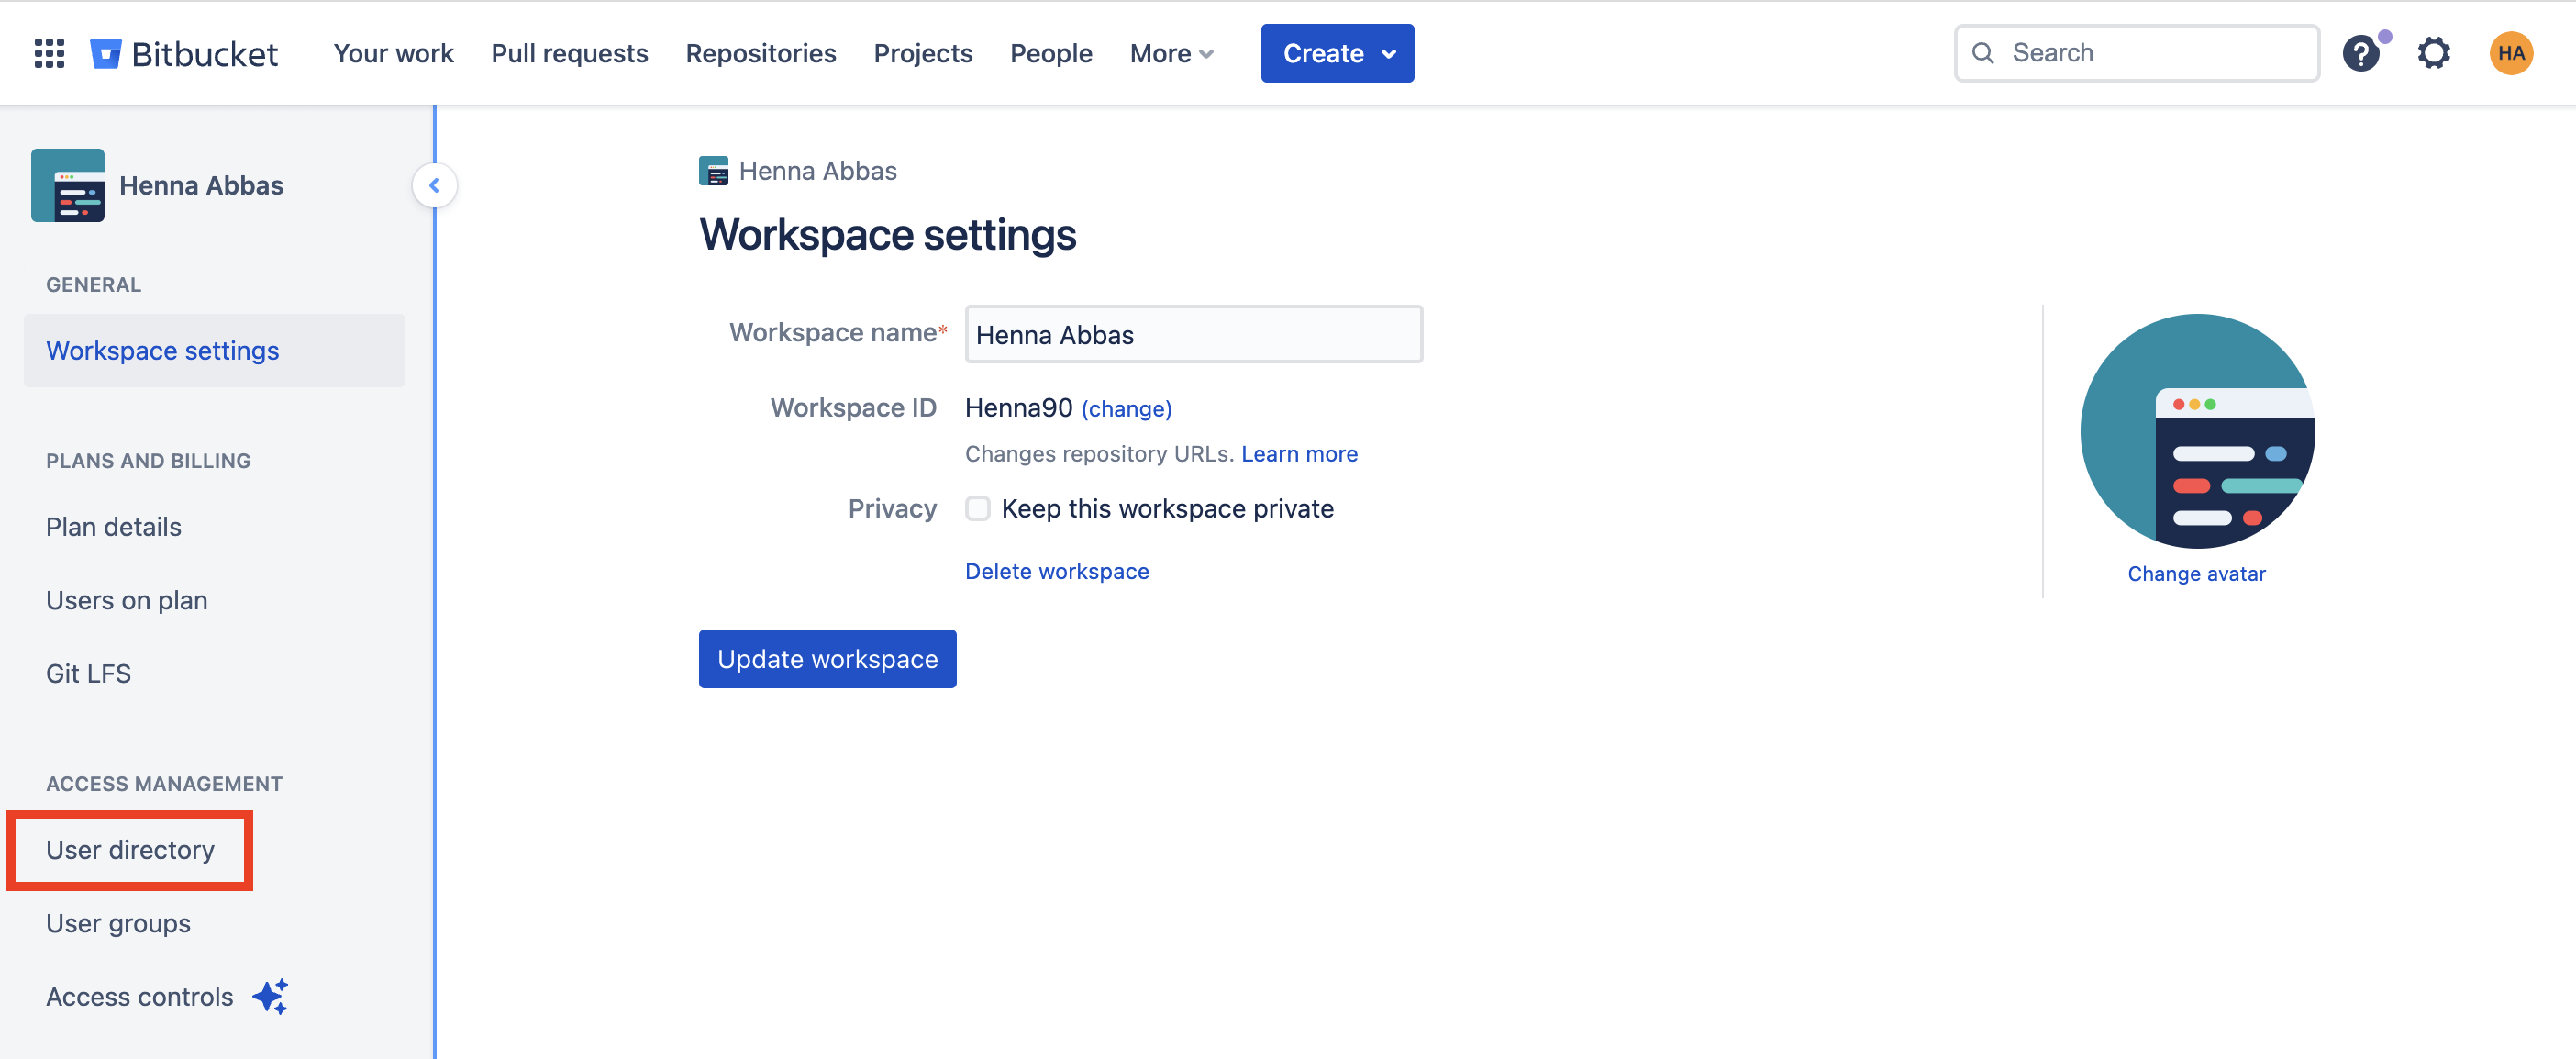Image resolution: width=2576 pixels, height=1059 pixels.
Task: Click the search magnifier icon
Action: coord(1982,53)
